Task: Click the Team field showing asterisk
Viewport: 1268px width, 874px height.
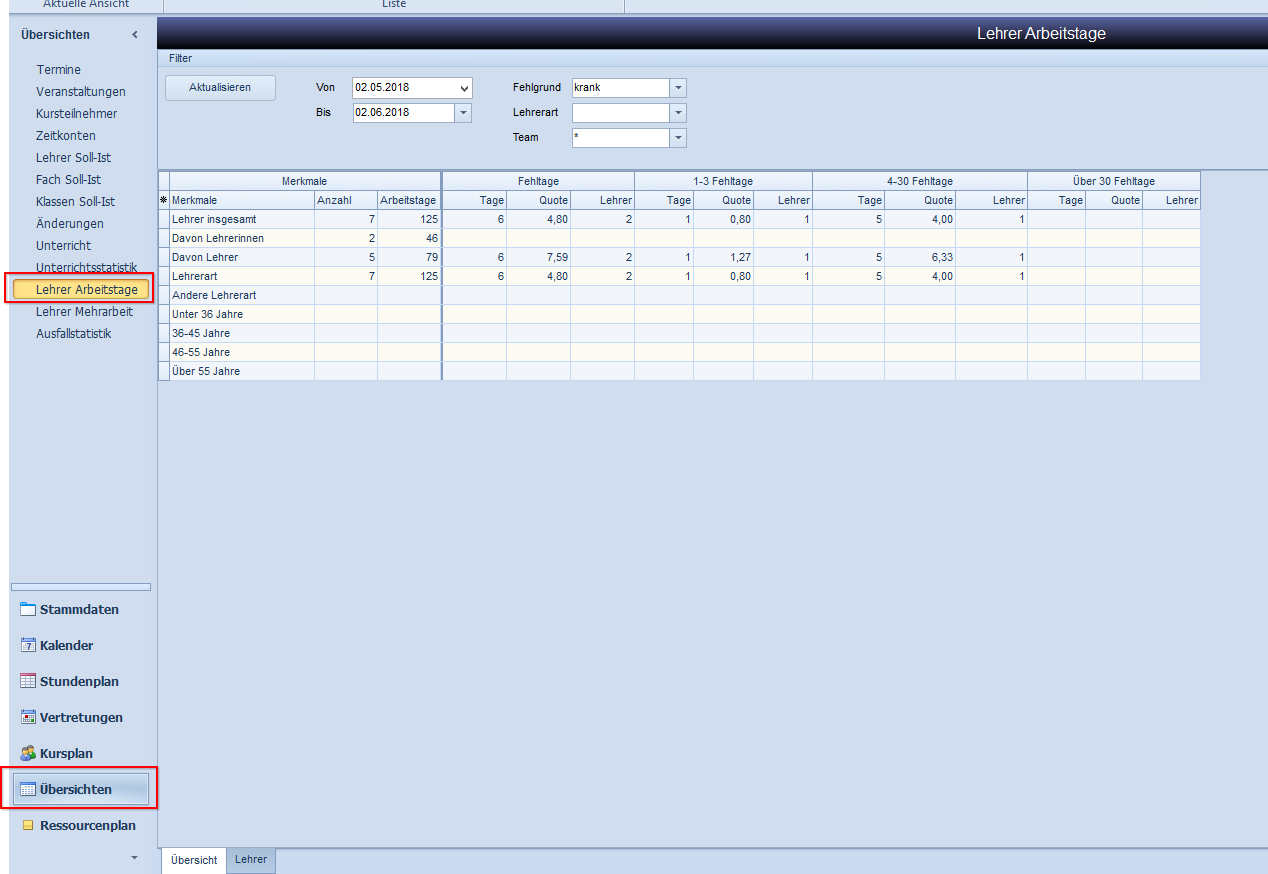Action: pyautogui.click(x=621, y=138)
